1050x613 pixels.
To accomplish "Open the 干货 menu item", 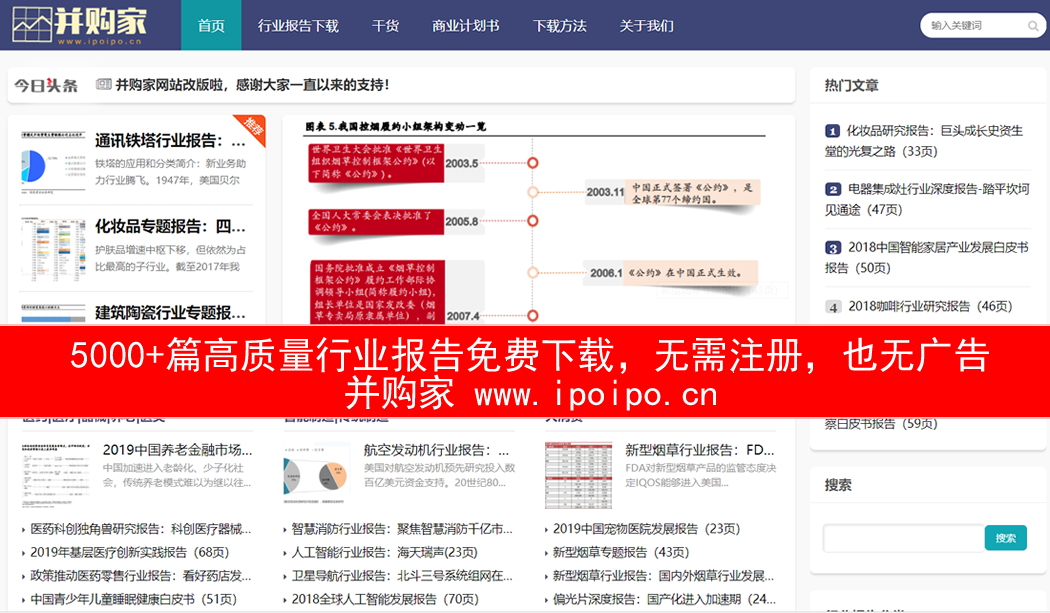I will (x=385, y=25).
